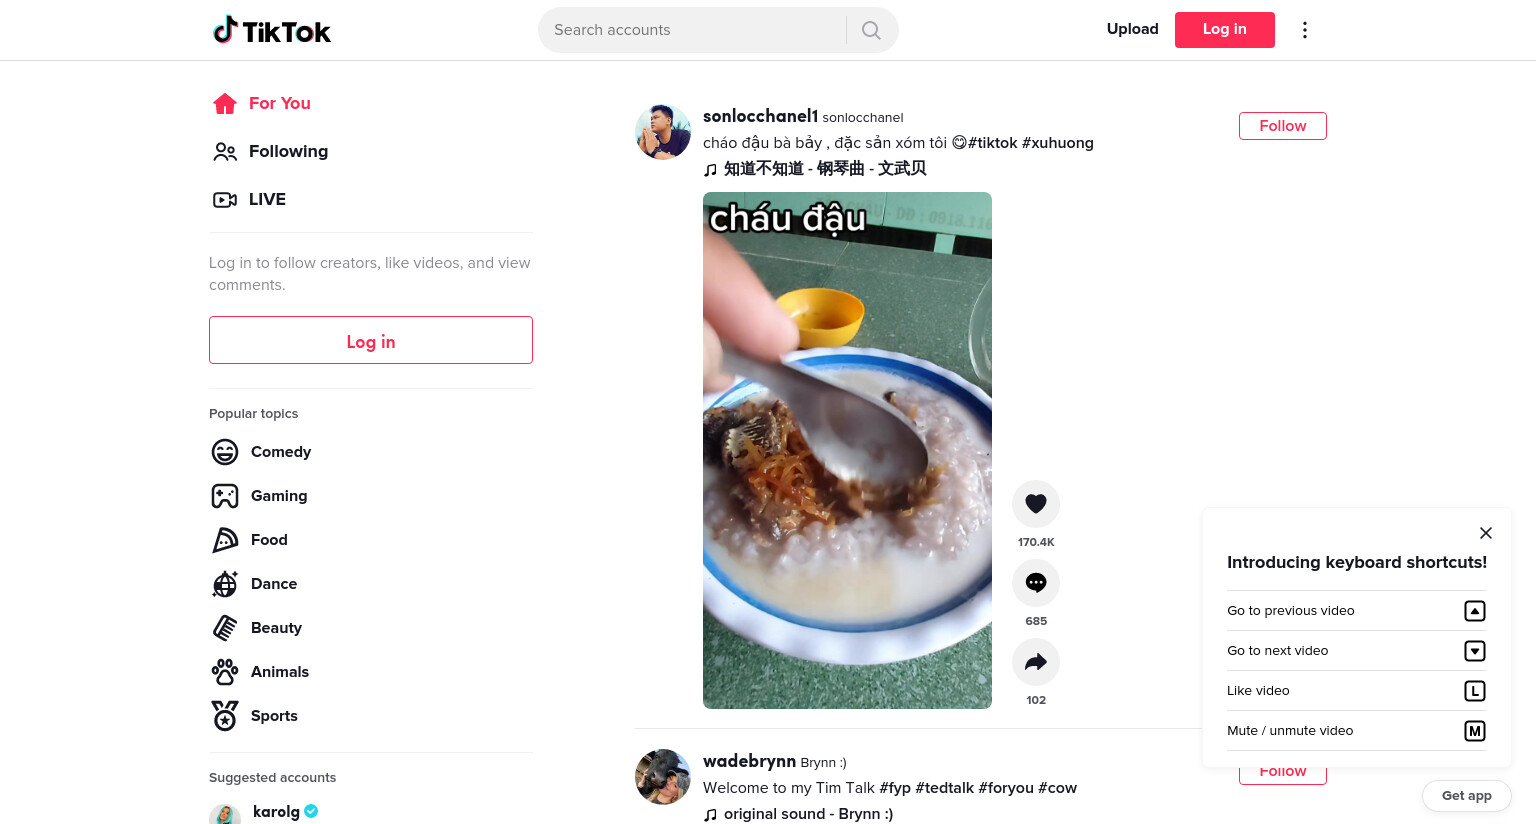Close the keyboard shortcuts popup

pyautogui.click(x=1486, y=533)
